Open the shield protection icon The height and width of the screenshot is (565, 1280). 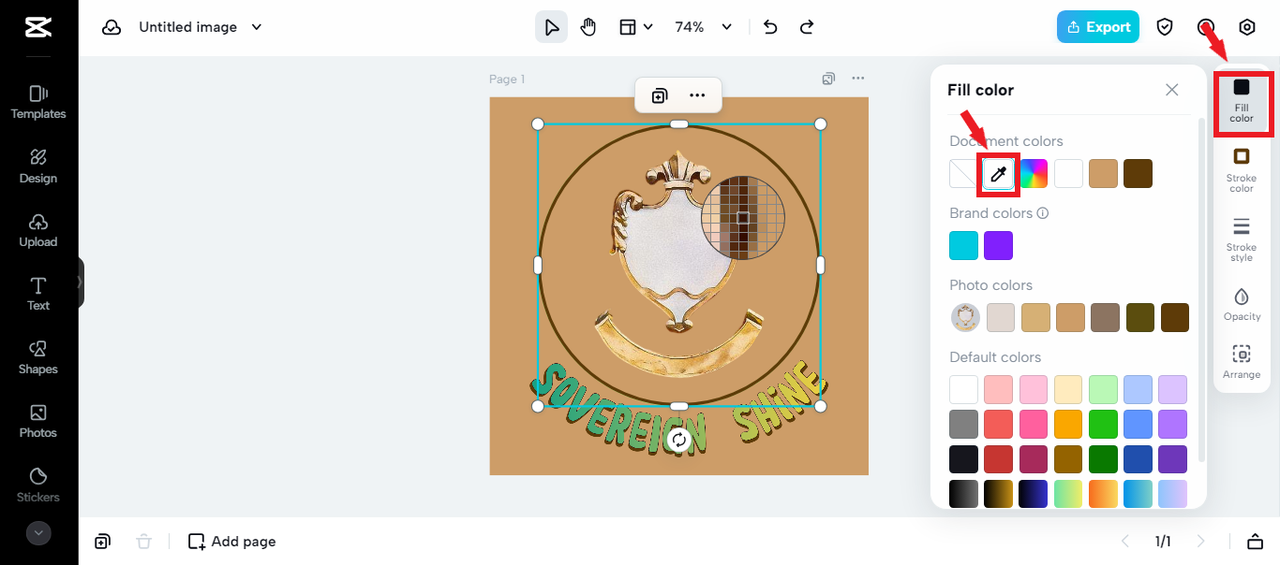pyautogui.click(x=1165, y=27)
